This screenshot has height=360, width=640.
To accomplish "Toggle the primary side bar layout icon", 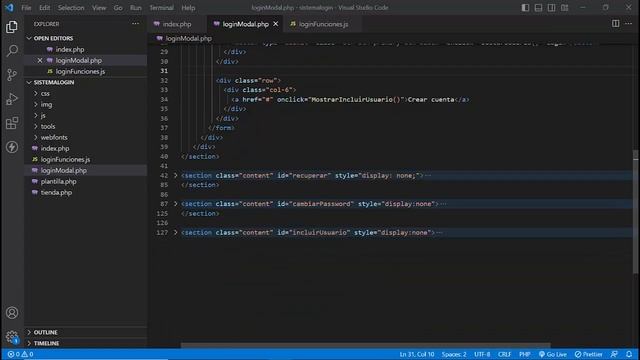I will click(525, 8).
